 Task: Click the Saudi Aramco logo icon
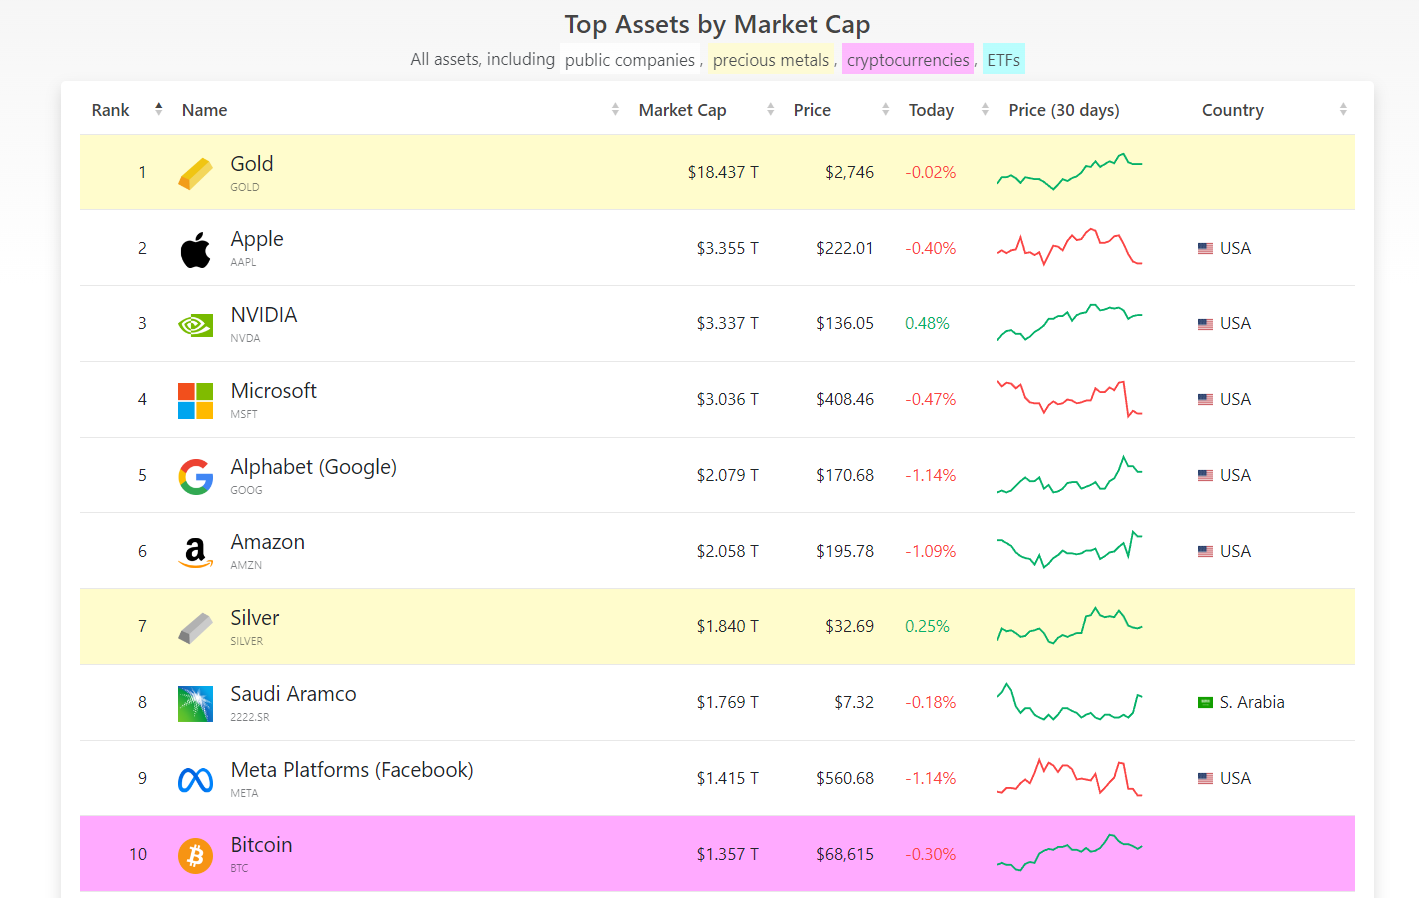coord(195,704)
